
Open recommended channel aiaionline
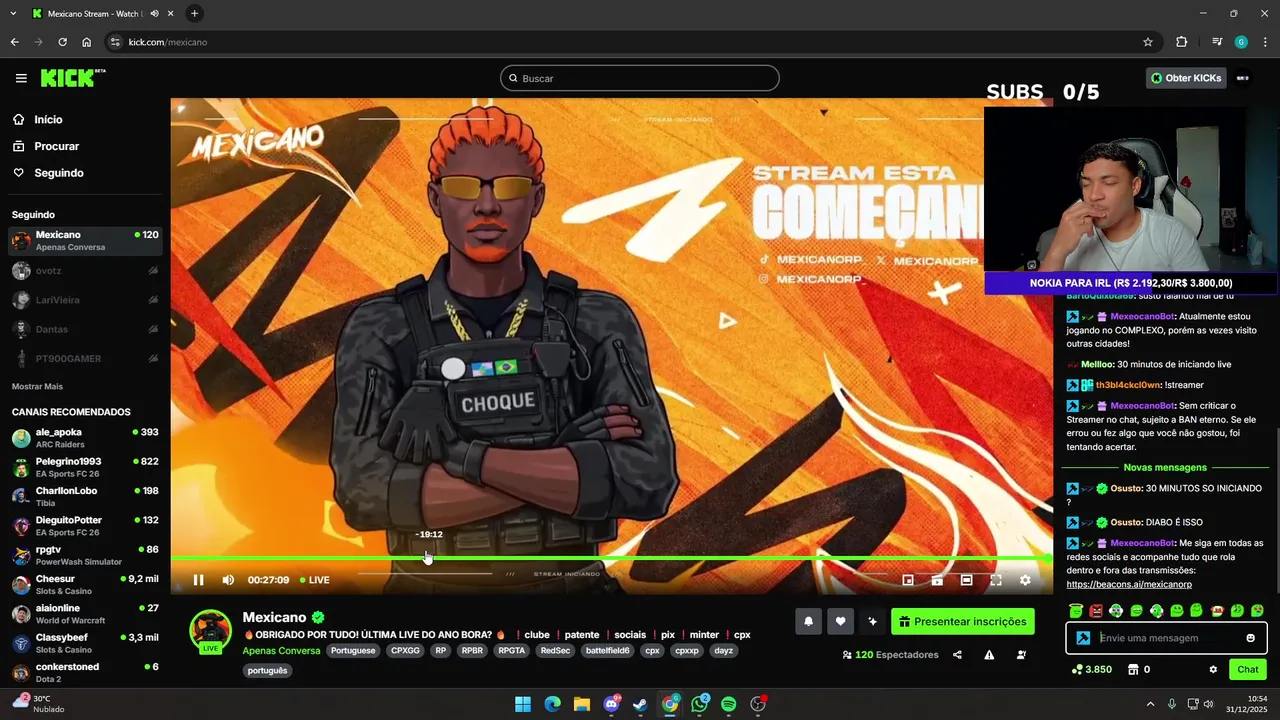[x=85, y=613]
